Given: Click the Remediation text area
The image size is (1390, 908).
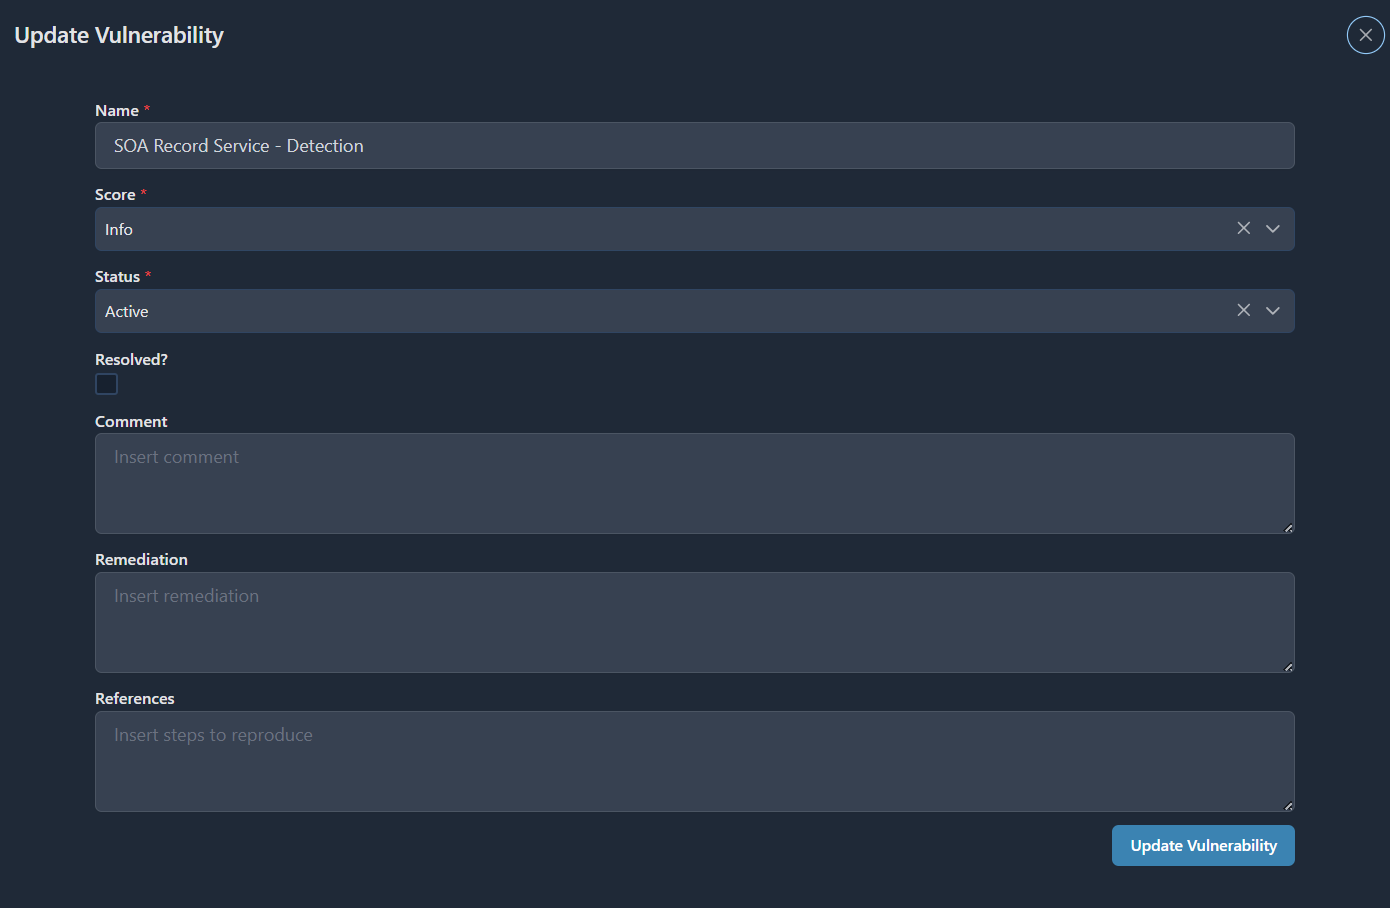Looking at the screenshot, I should pyautogui.click(x=695, y=621).
